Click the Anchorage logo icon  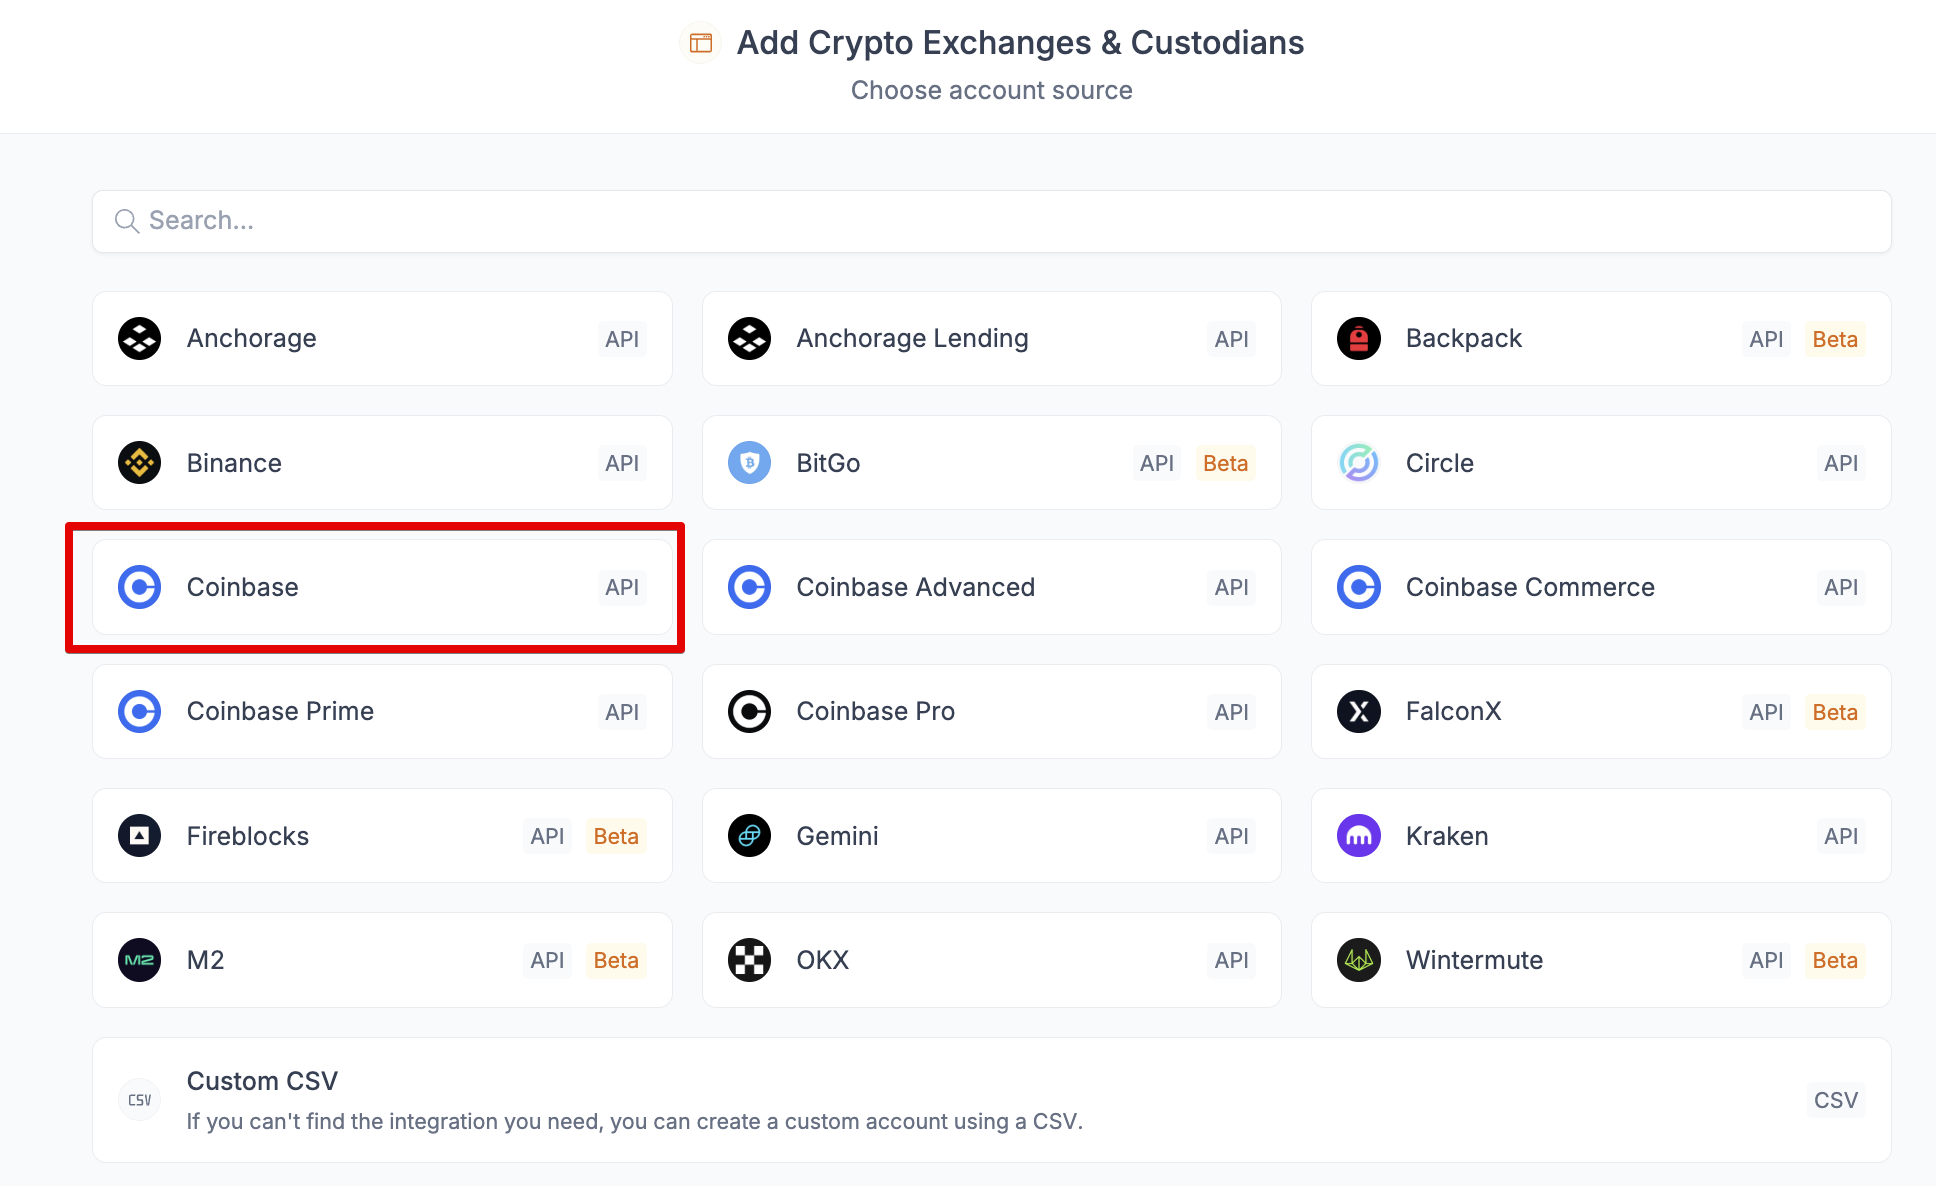click(140, 339)
